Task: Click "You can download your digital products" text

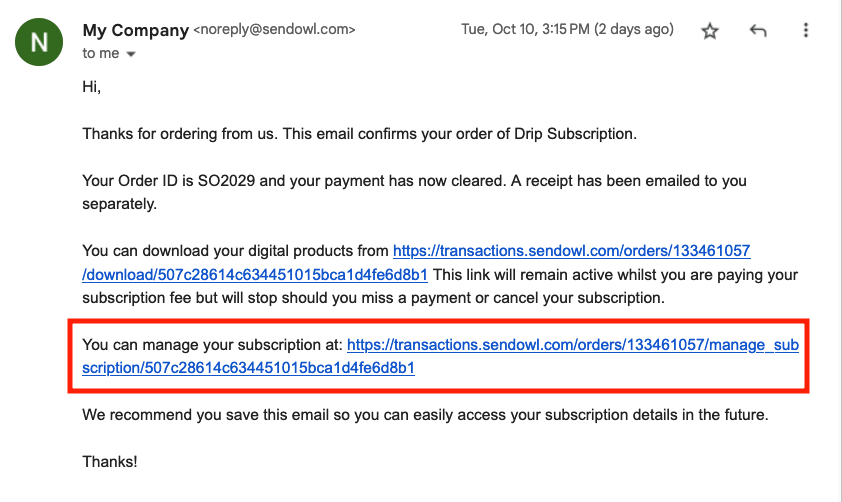Action: click(x=235, y=251)
